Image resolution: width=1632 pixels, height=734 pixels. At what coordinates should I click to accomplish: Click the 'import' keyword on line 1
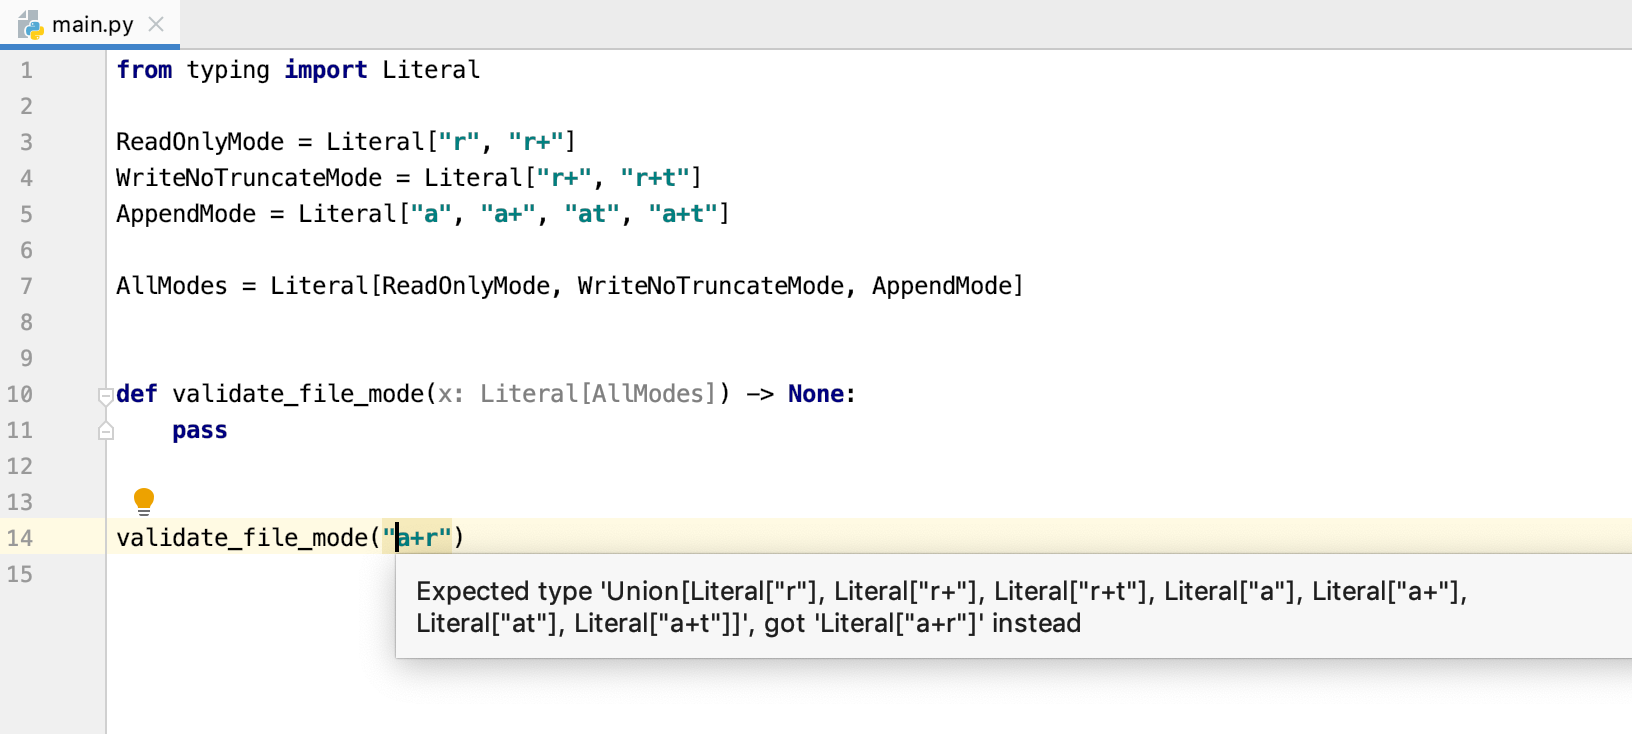pyautogui.click(x=326, y=70)
